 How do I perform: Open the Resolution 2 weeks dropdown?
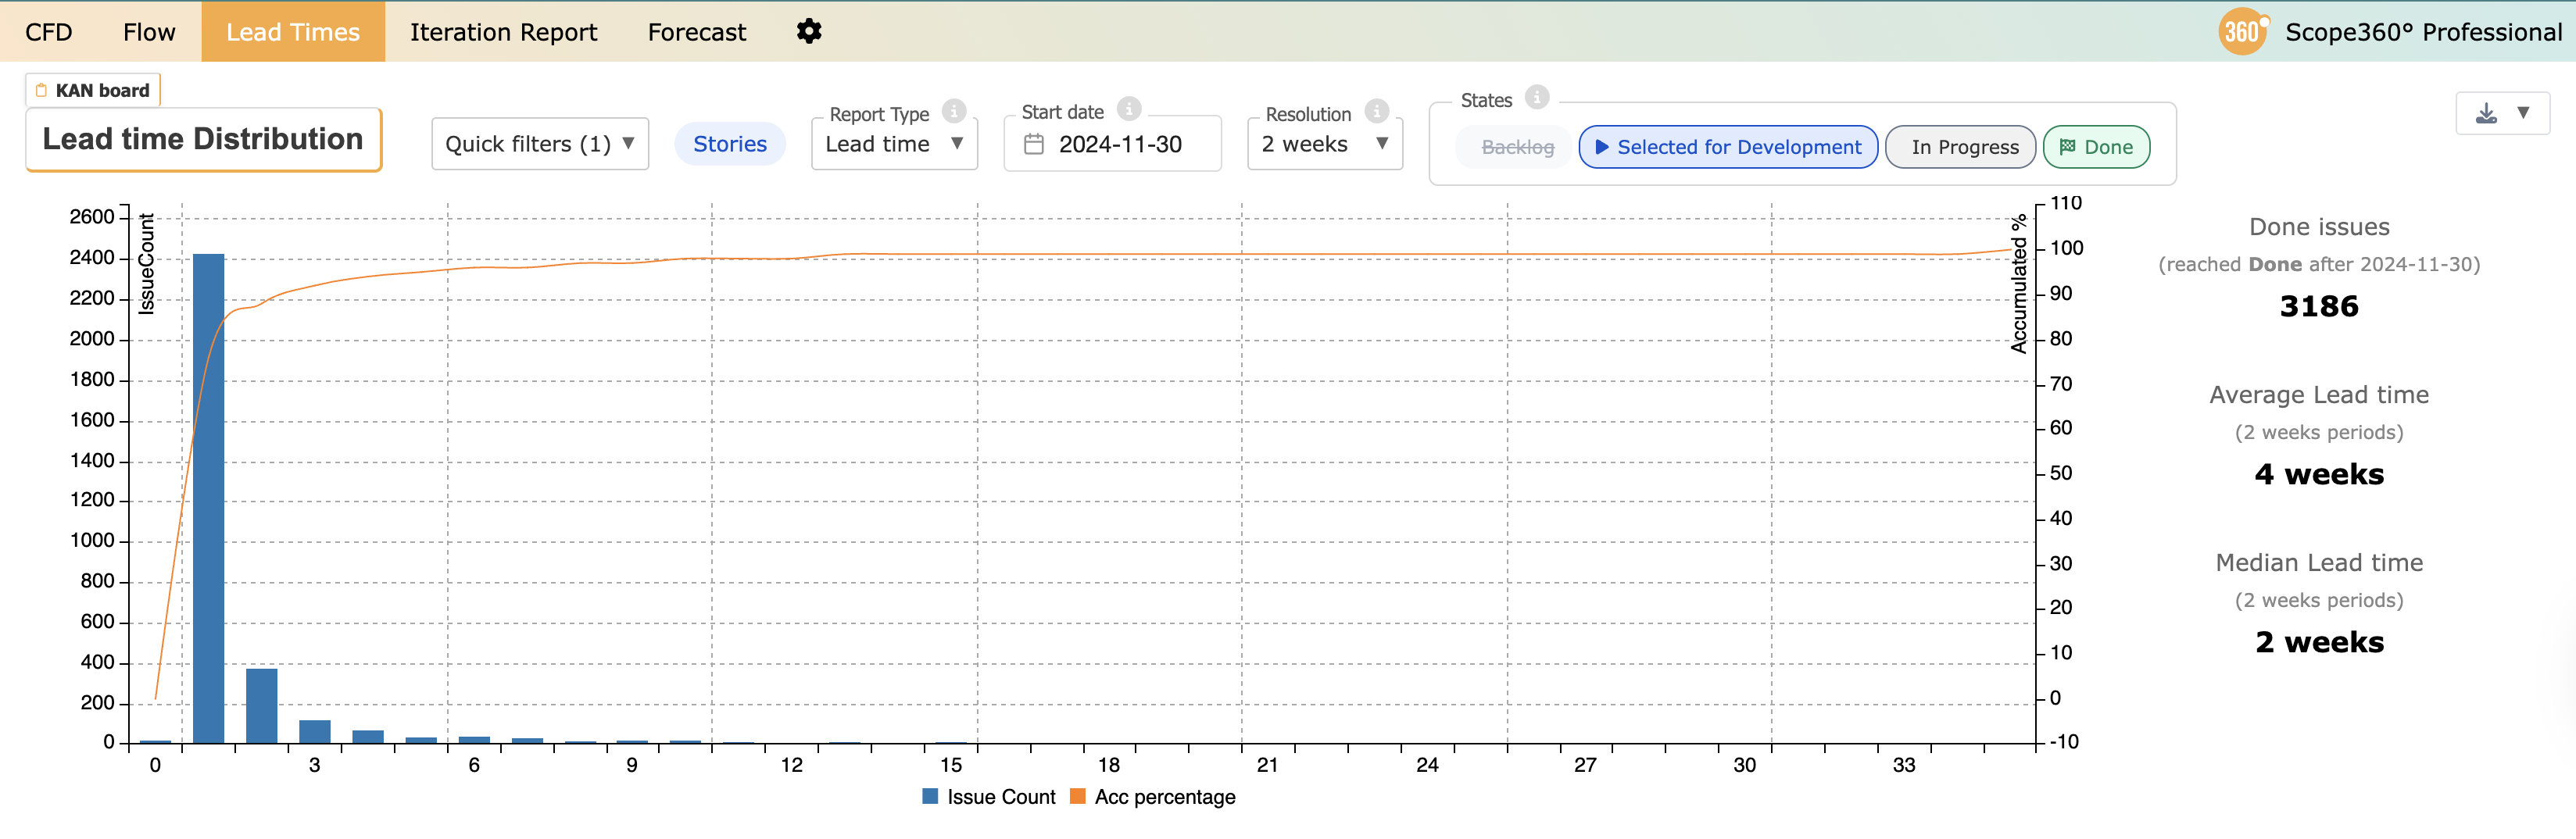[x=1324, y=144]
